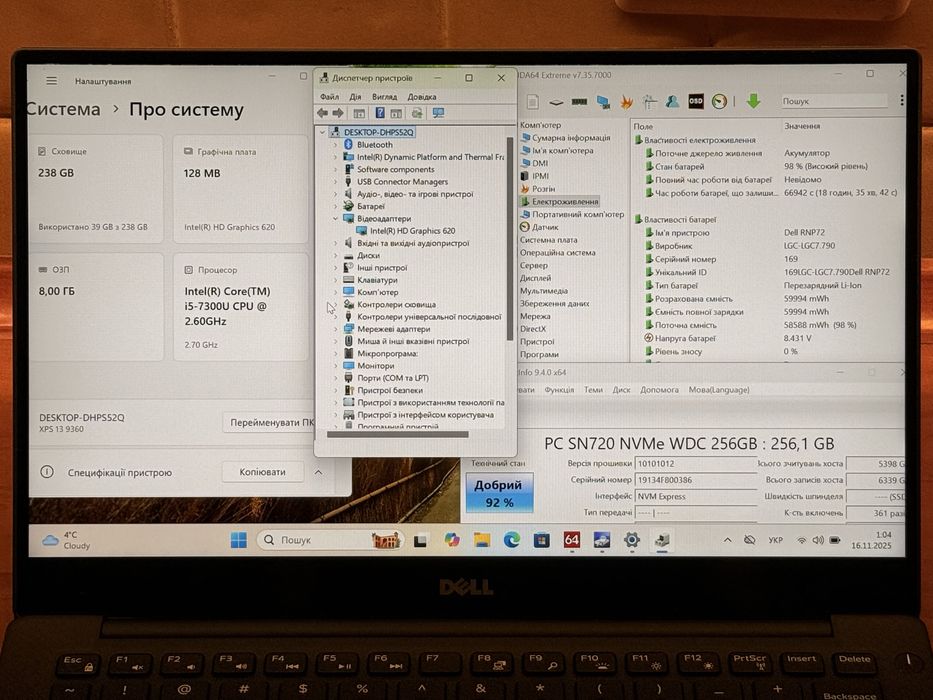The width and height of the screenshot is (933, 700).
Task: Click the Help icon in Device Manager toolbar
Action: pyautogui.click(x=380, y=112)
